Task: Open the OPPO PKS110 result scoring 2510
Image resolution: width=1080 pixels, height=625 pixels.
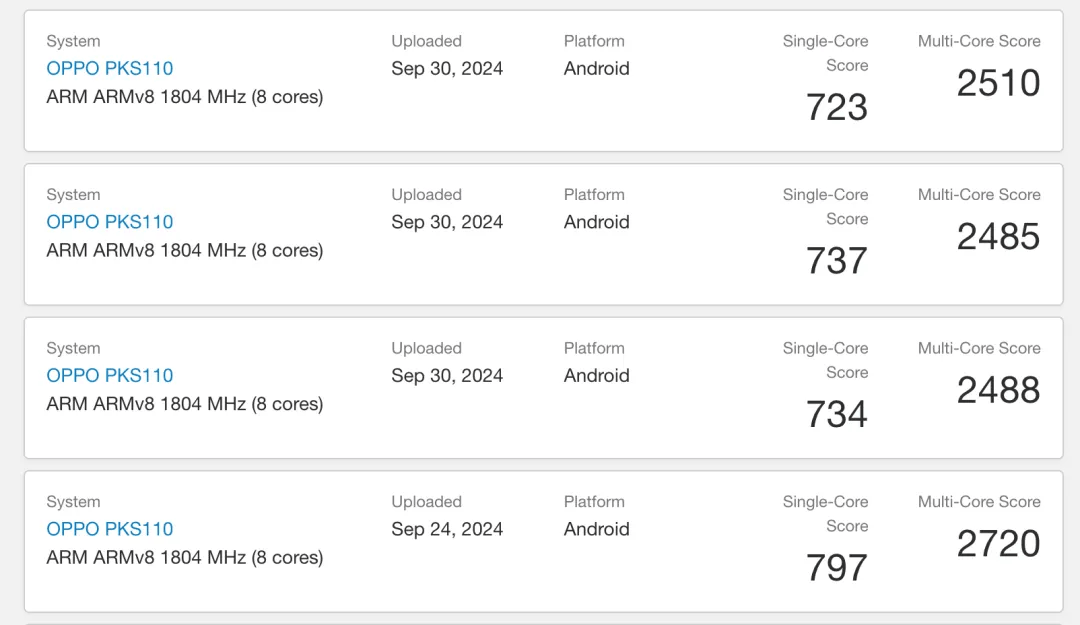Action: pos(110,68)
